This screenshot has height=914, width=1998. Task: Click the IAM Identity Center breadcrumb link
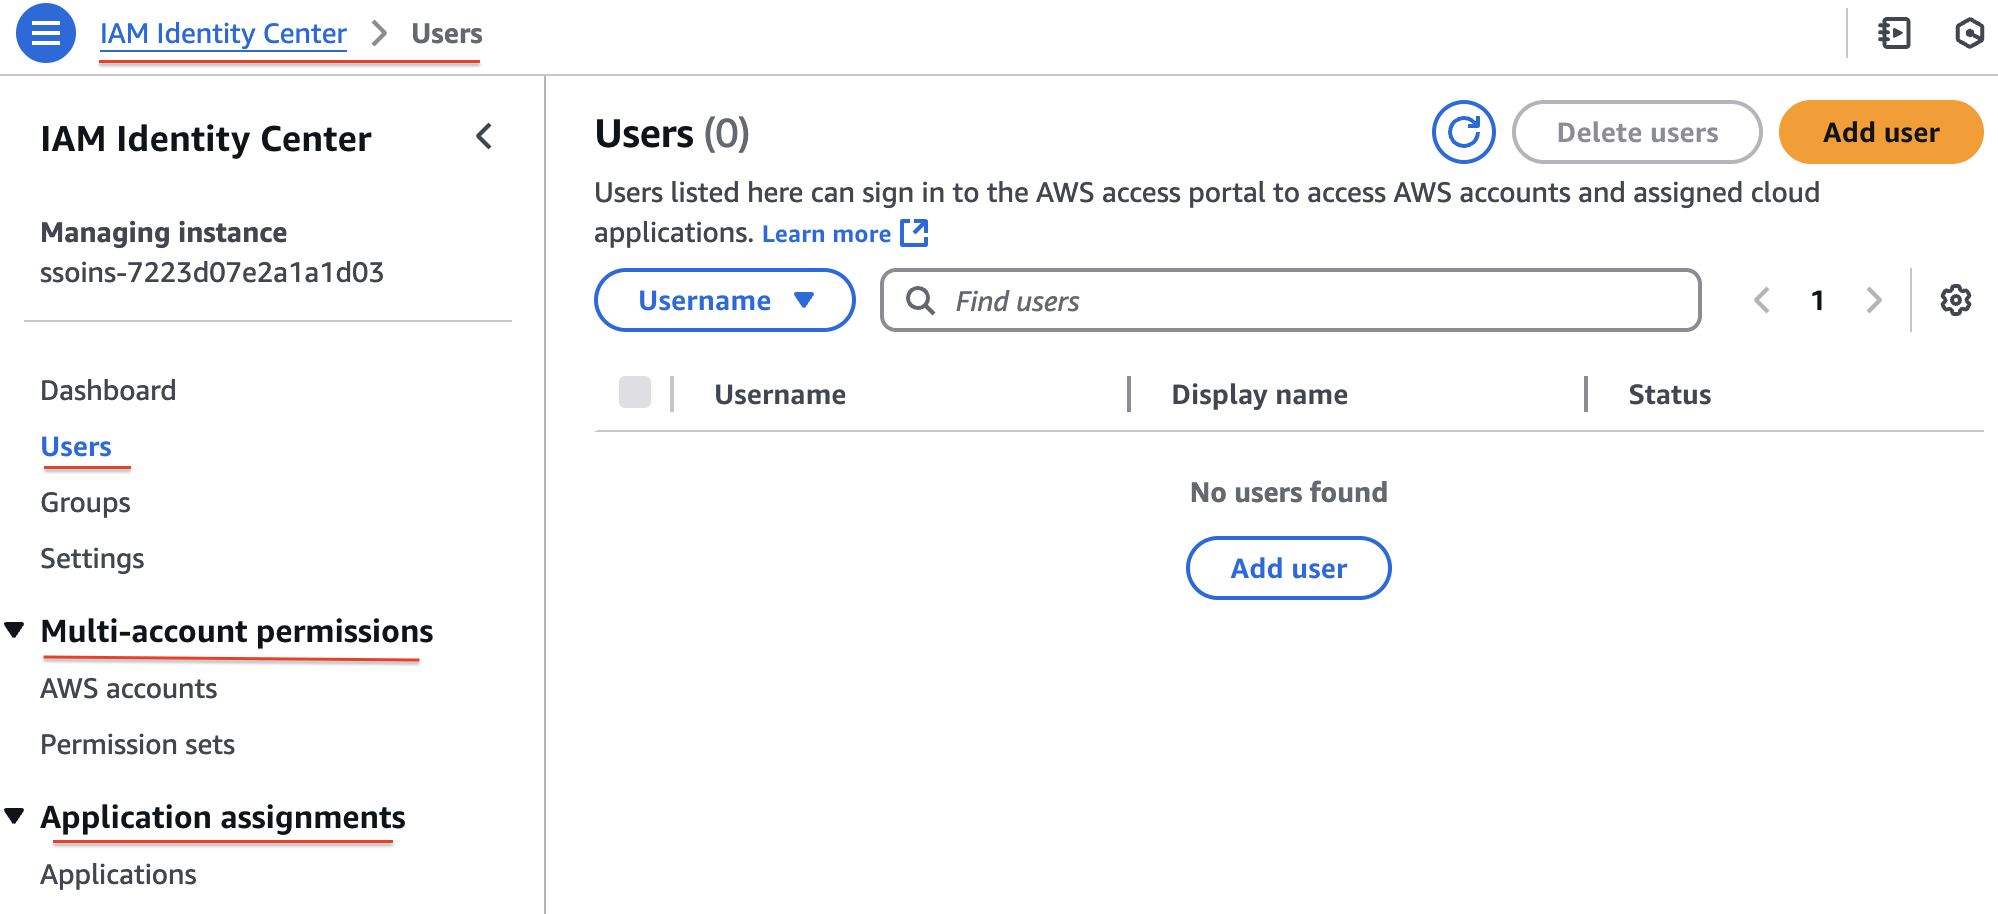(x=223, y=33)
